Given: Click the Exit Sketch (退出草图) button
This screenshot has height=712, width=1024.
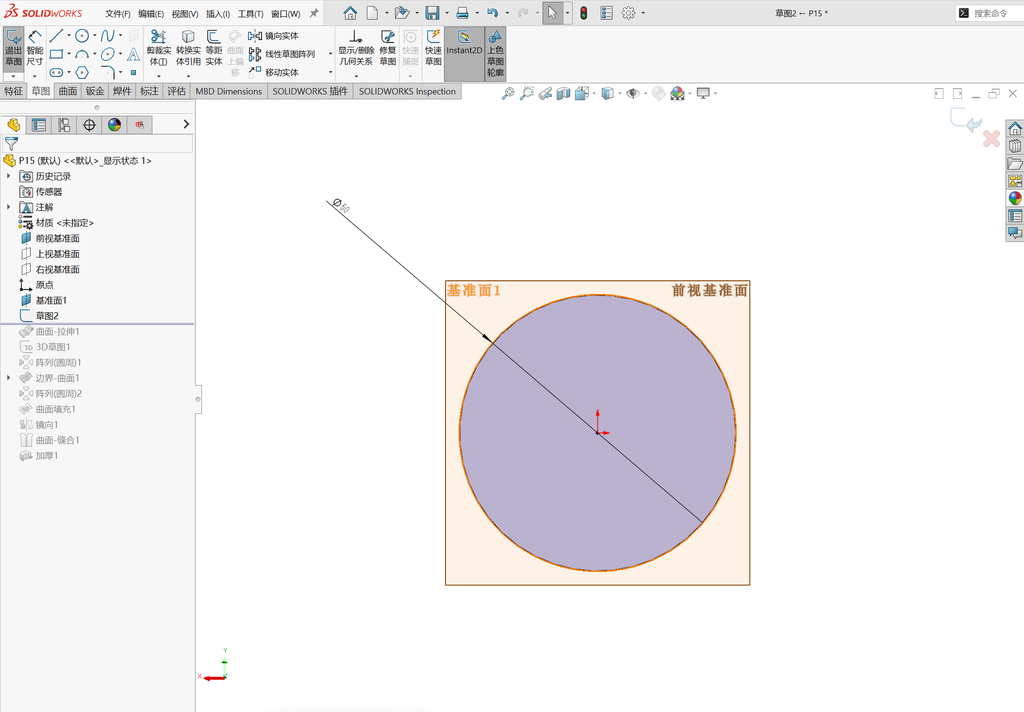Looking at the screenshot, I should pyautogui.click(x=13, y=48).
